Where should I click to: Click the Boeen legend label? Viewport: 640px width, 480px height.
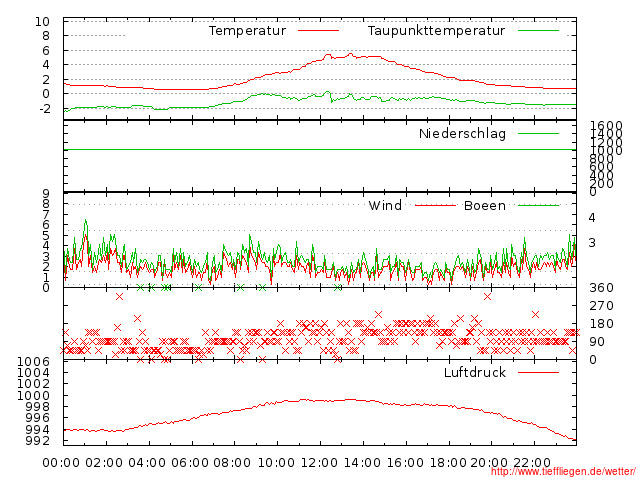point(484,206)
